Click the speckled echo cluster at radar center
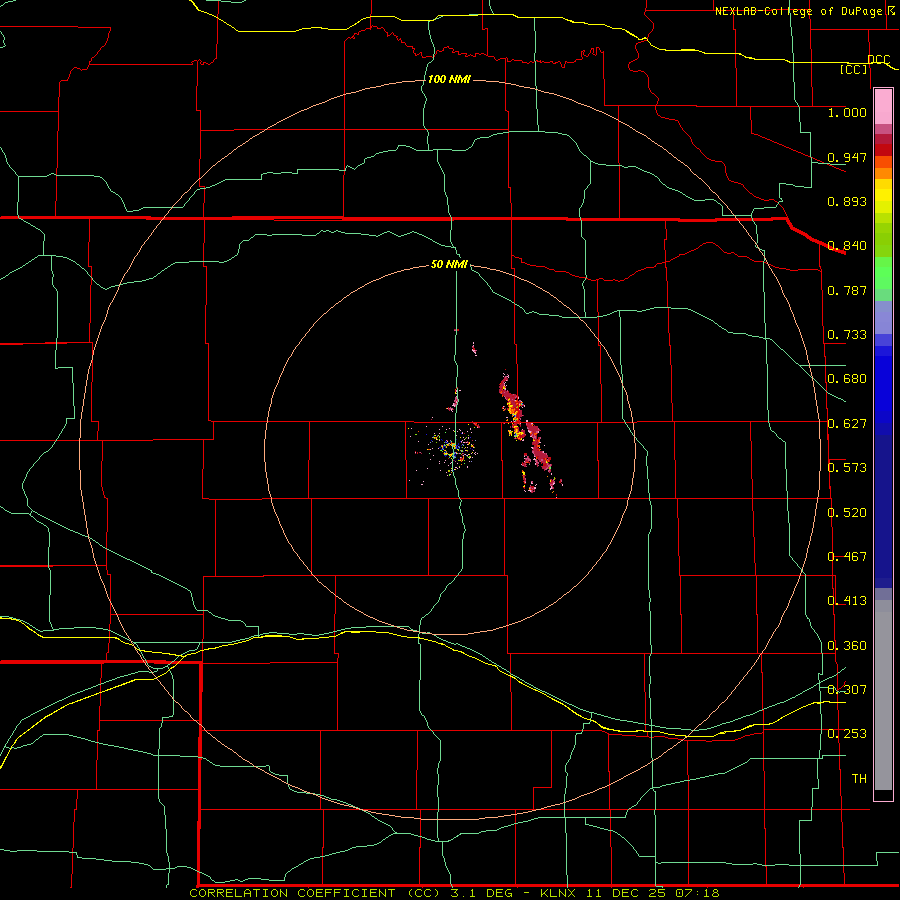The height and width of the screenshot is (900, 900). coord(453,449)
